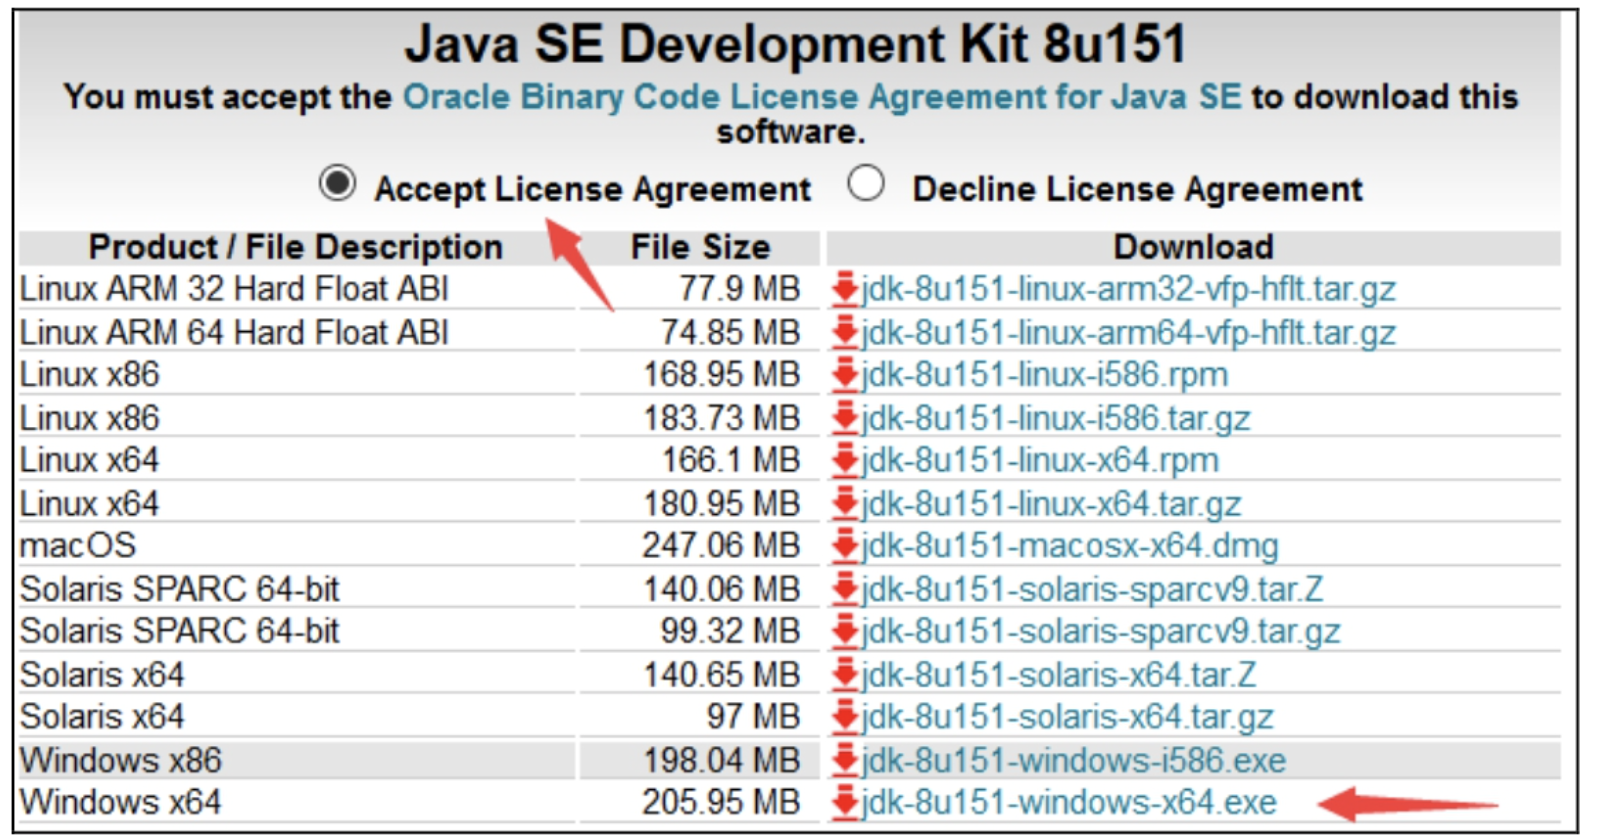Click the 180.95 MB file size

point(721,504)
